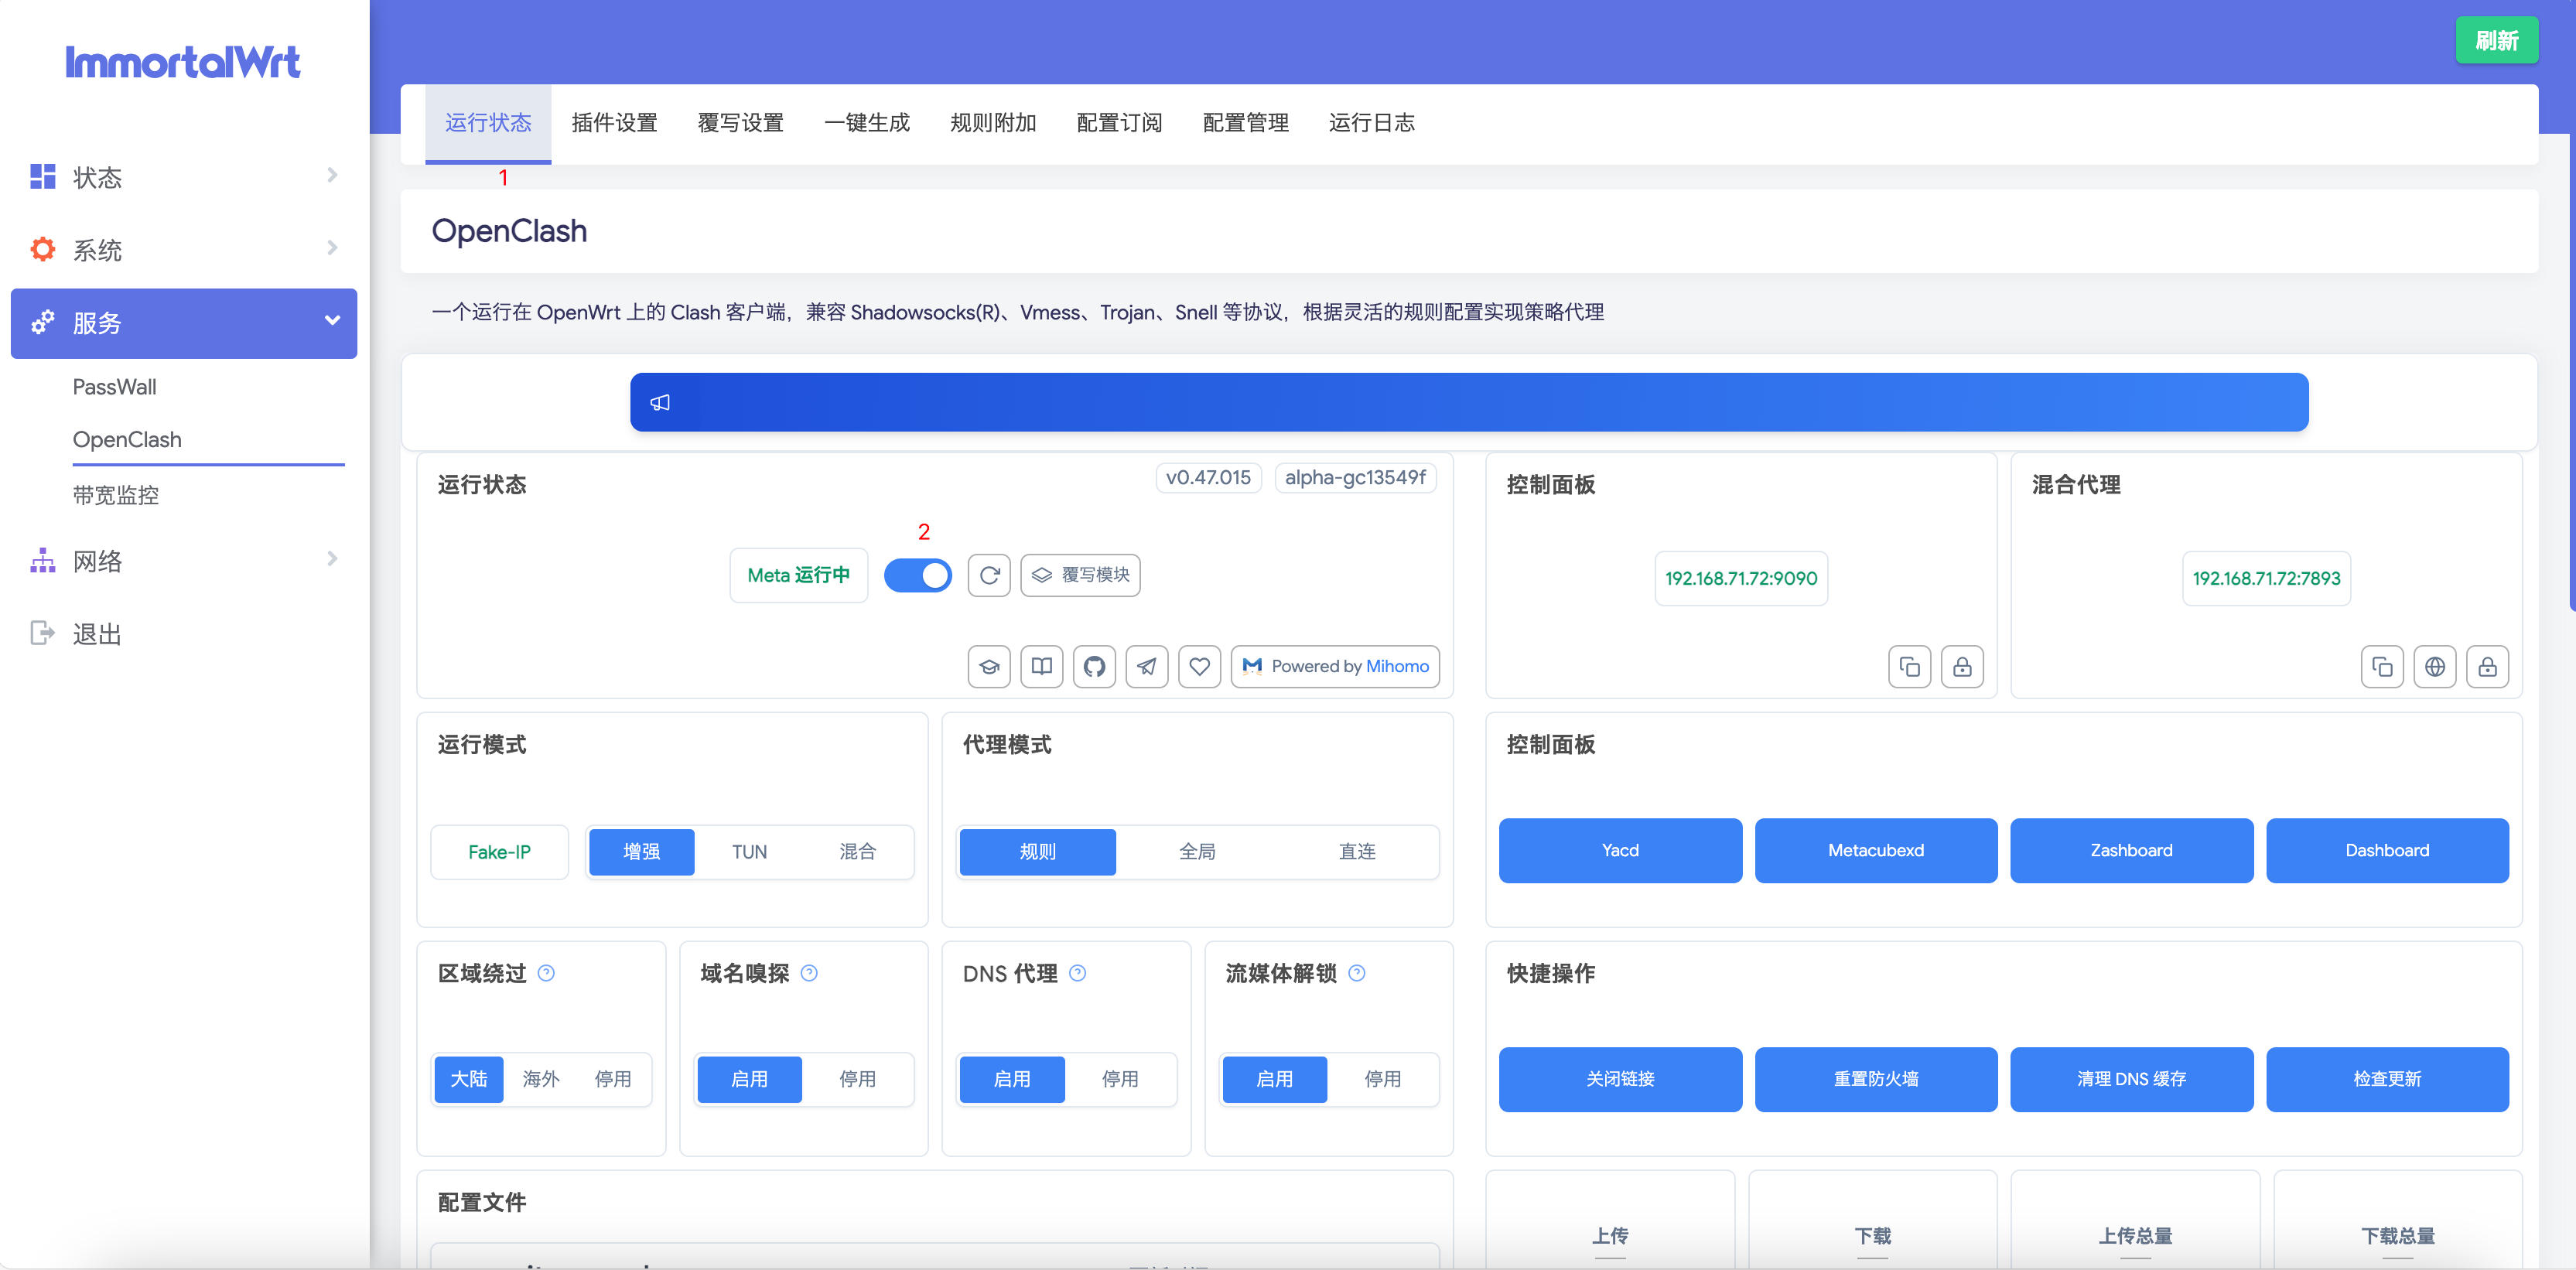Open the Telegram paper-plane icon link

1147,666
